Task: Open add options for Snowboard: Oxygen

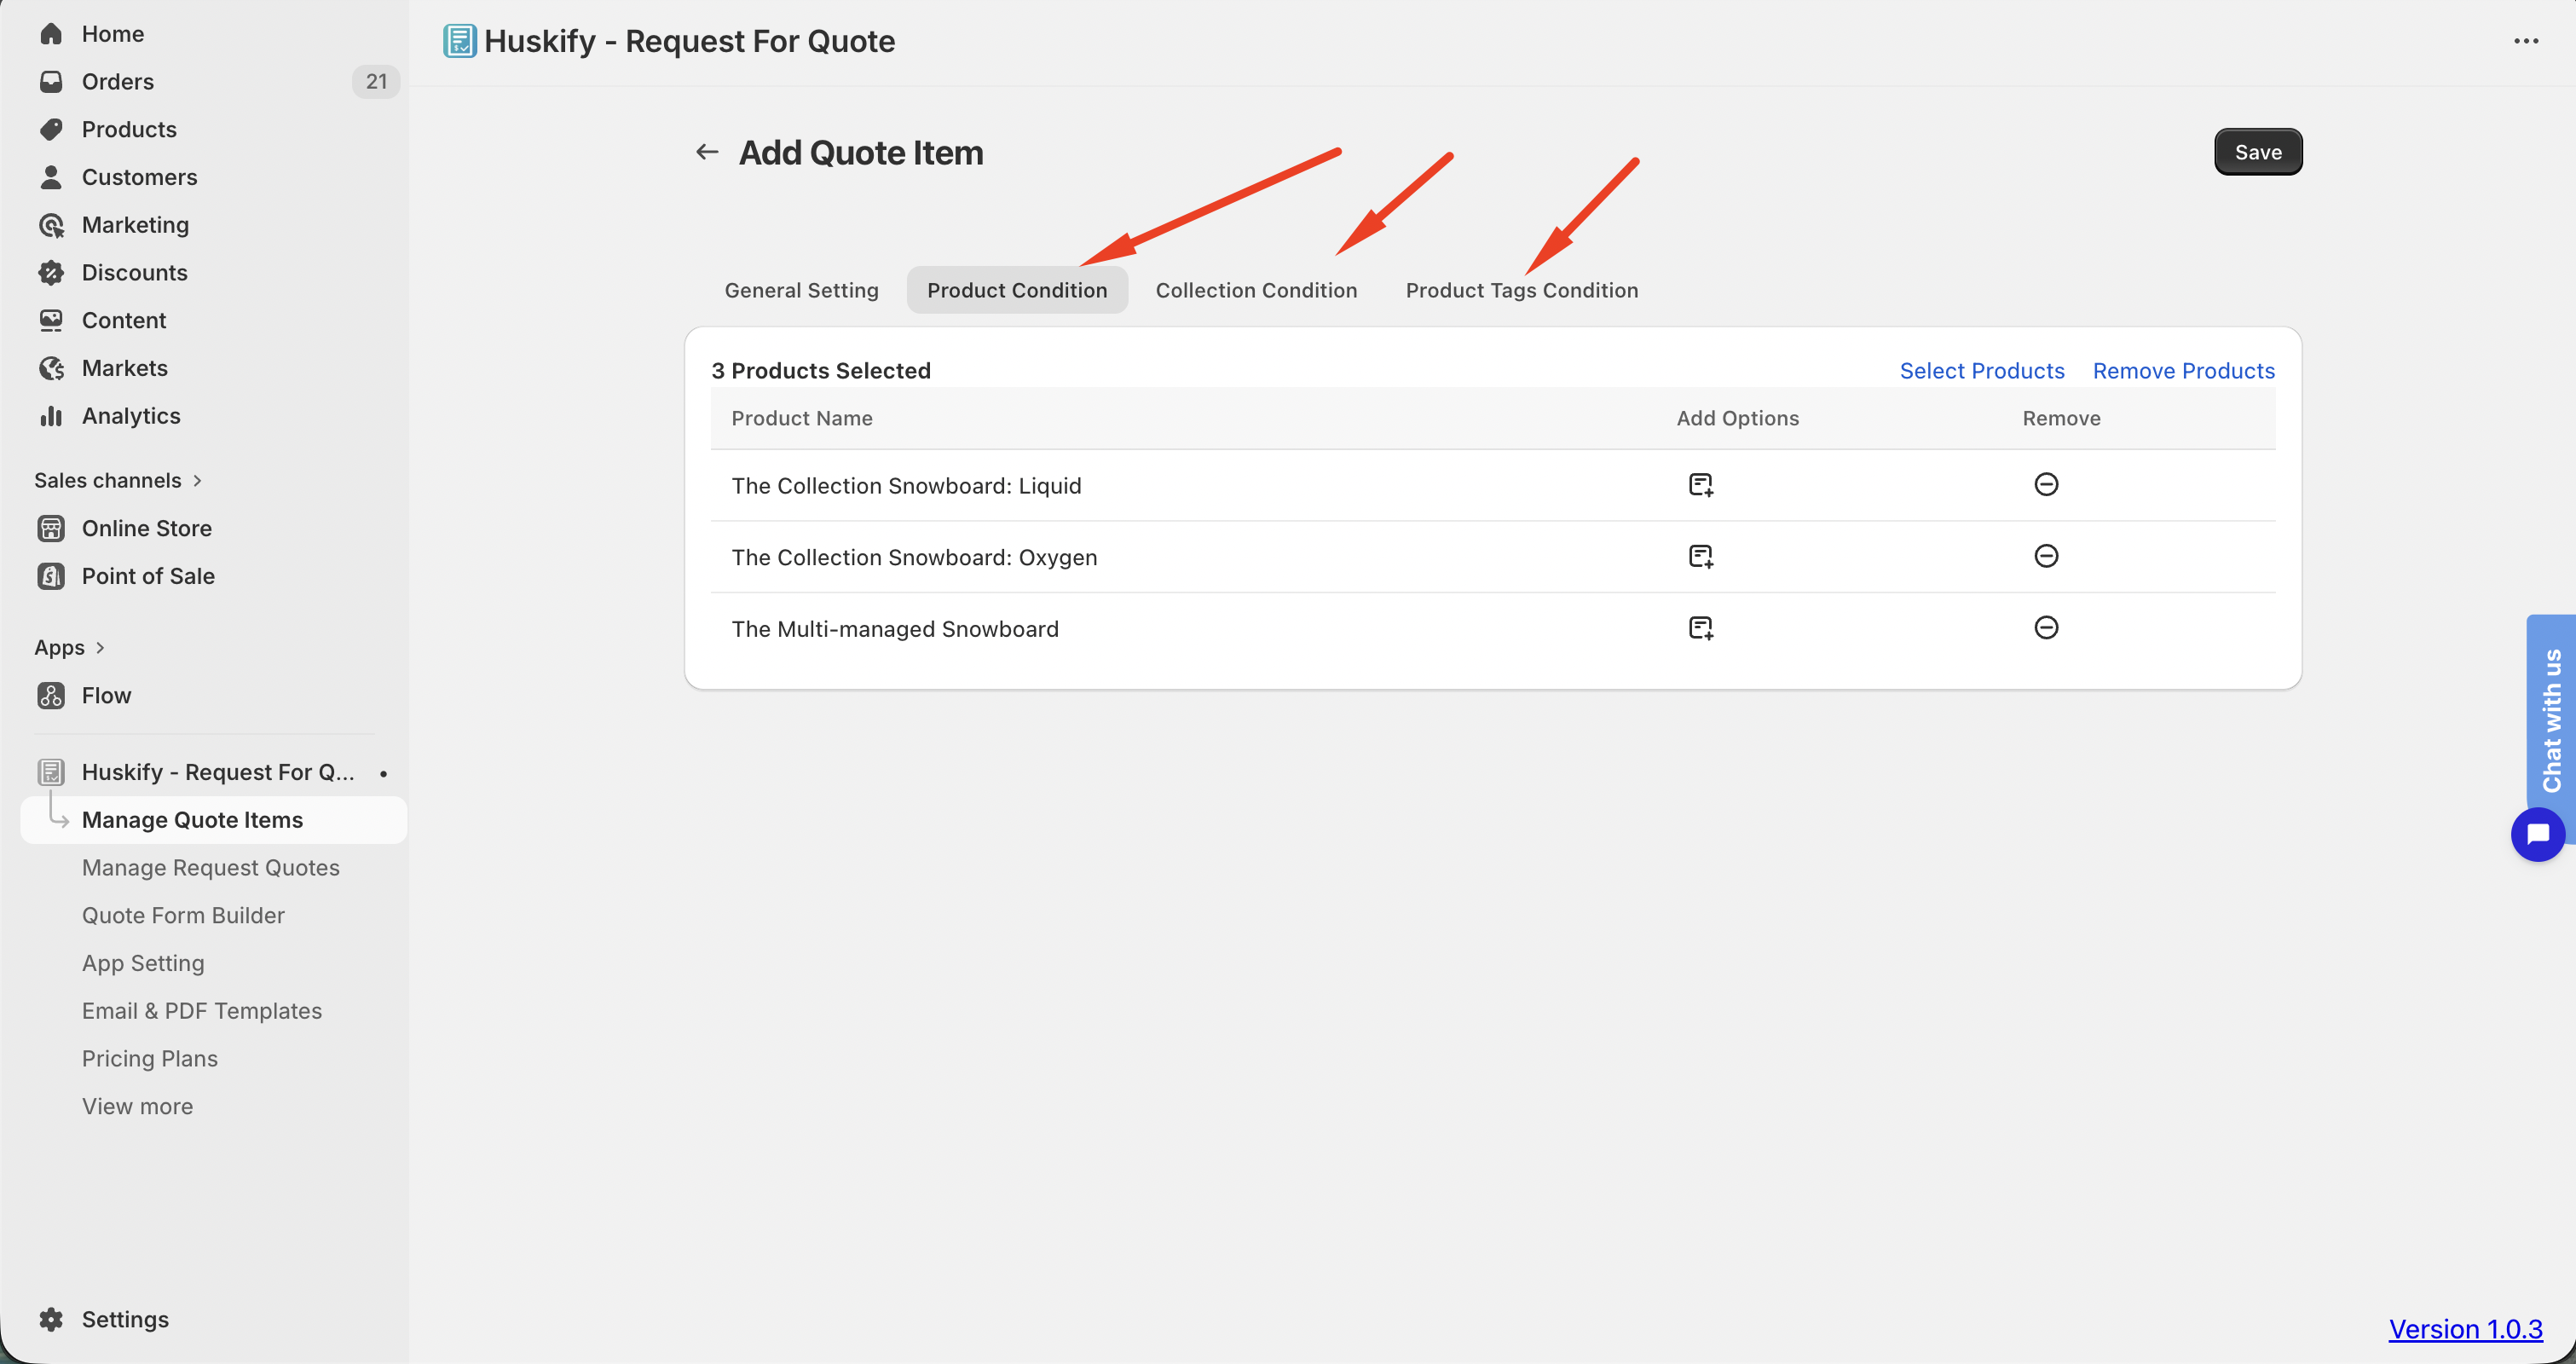Action: pyautogui.click(x=1700, y=556)
